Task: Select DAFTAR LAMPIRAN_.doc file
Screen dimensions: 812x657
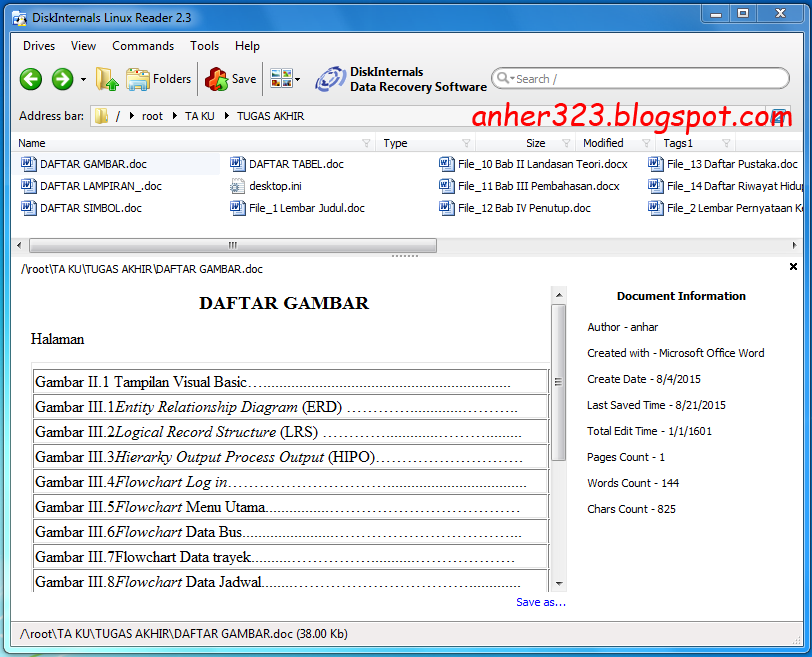Action: point(91,186)
